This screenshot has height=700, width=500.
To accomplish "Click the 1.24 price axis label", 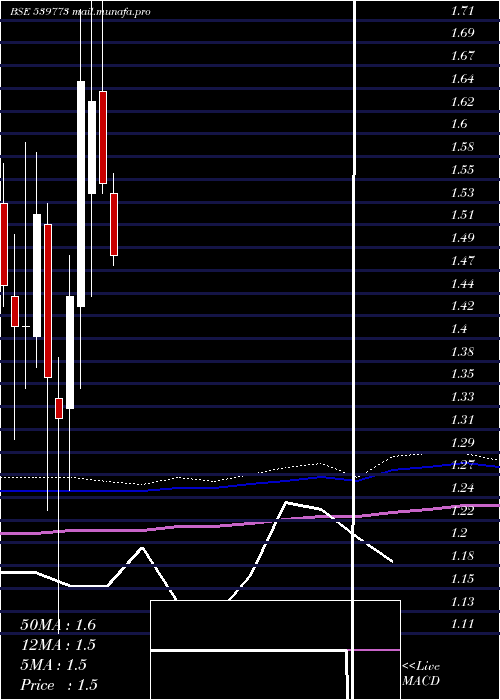I will click(x=462, y=488).
